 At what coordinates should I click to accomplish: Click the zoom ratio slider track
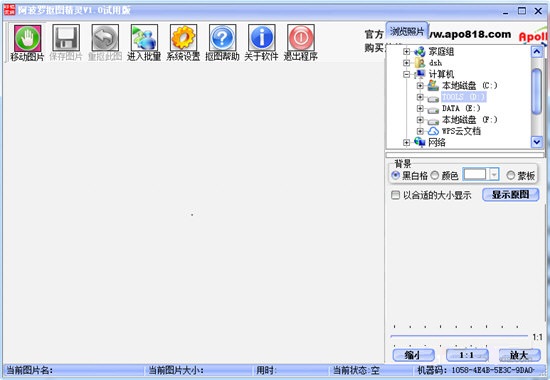459,336
